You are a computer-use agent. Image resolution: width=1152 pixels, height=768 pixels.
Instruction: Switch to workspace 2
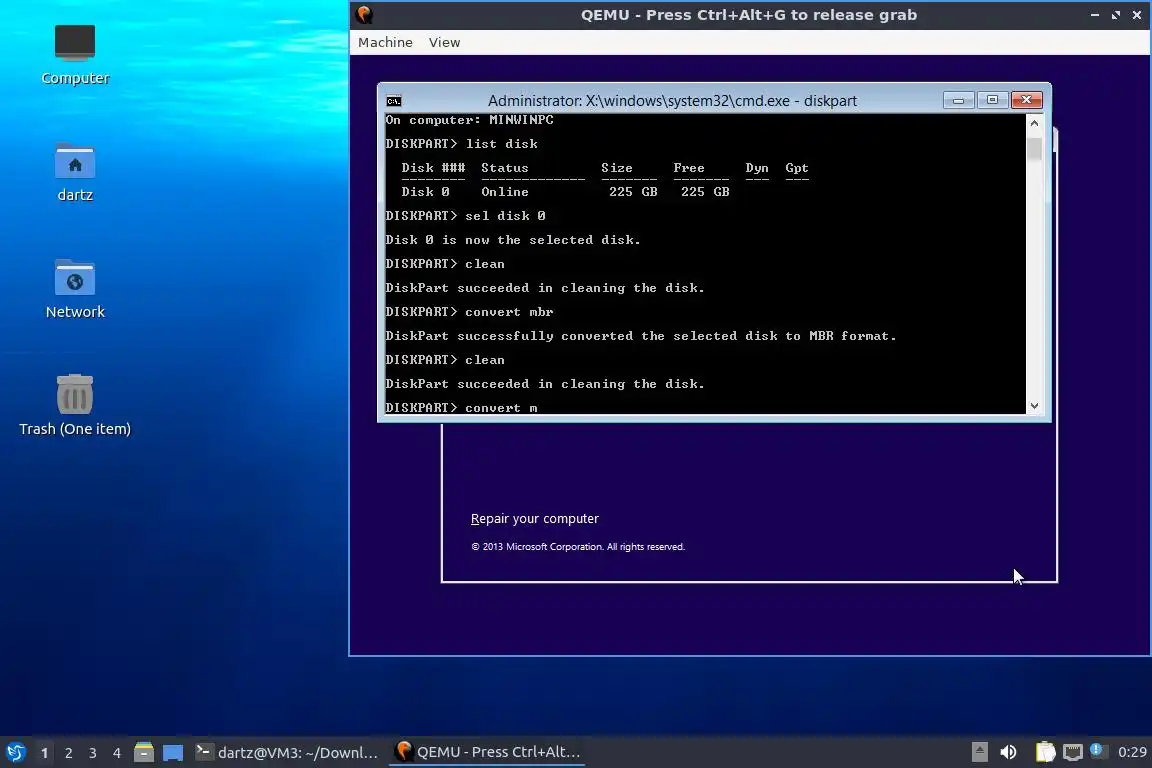pos(69,753)
